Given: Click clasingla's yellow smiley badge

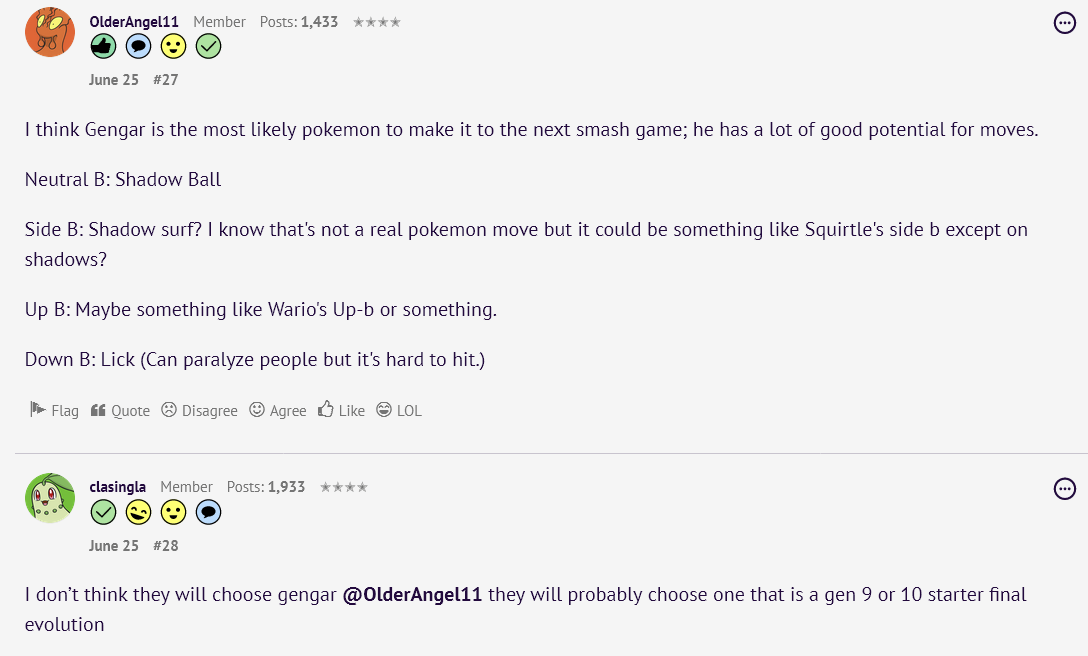Looking at the screenshot, I should pyautogui.click(x=173, y=512).
